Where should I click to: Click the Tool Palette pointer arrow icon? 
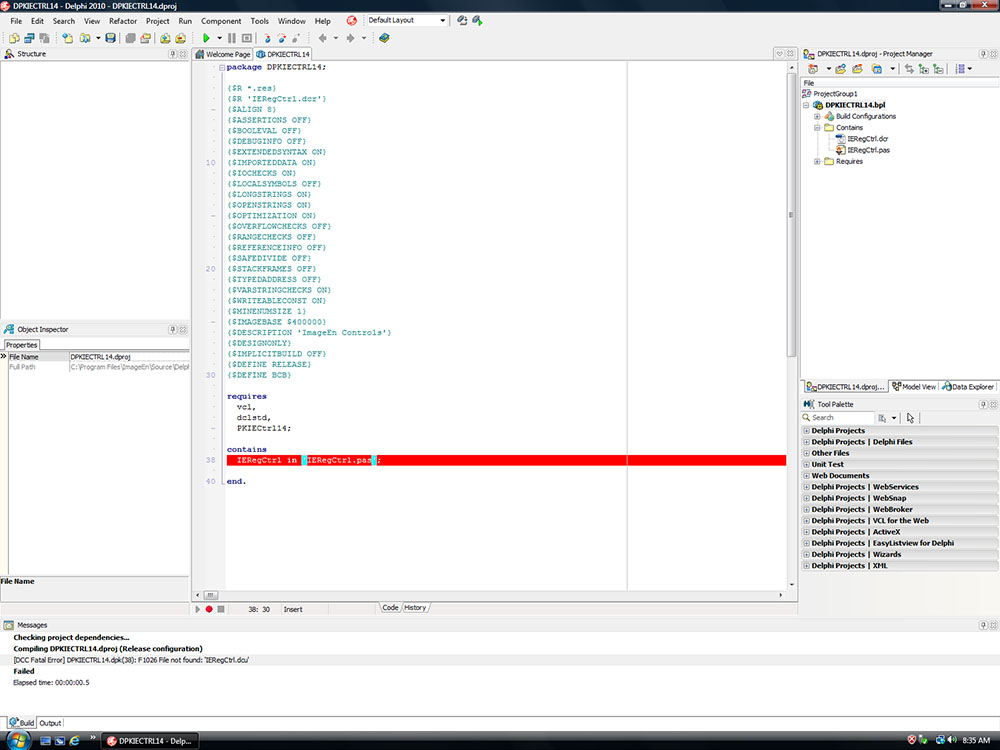(x=910, y=418)
